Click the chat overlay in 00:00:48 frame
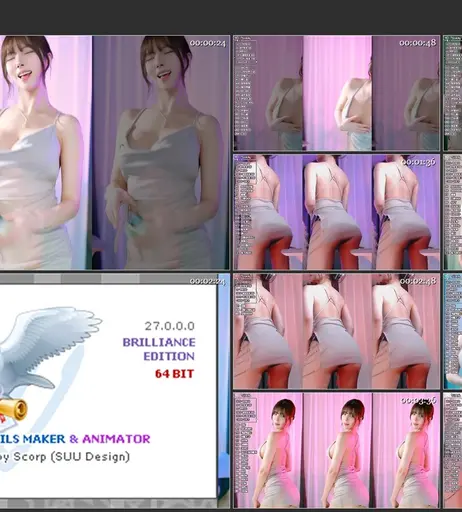The width and height of the screenshot is (462, 512). tap(246, 87)
